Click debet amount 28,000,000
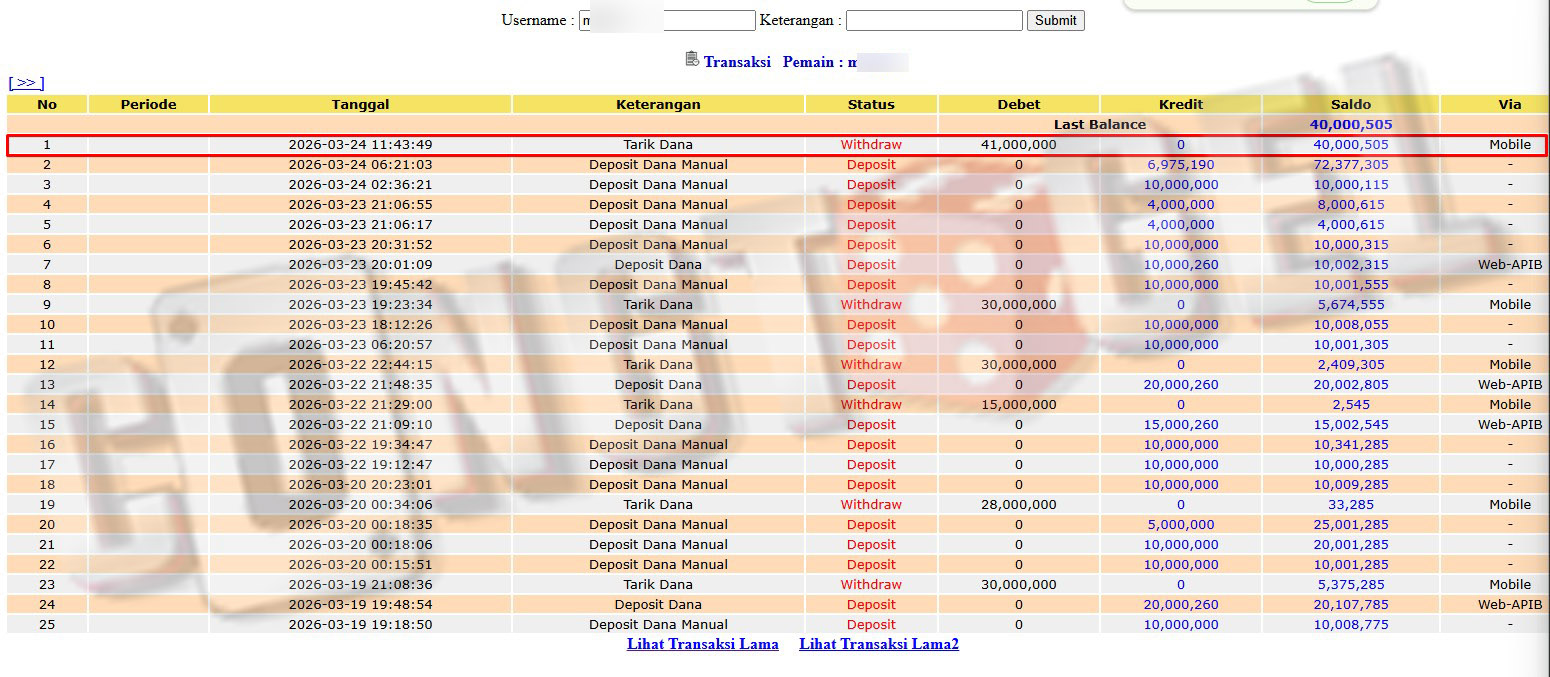The width and height of the screenshot is (1550, 677). (x=1019, y=505)
